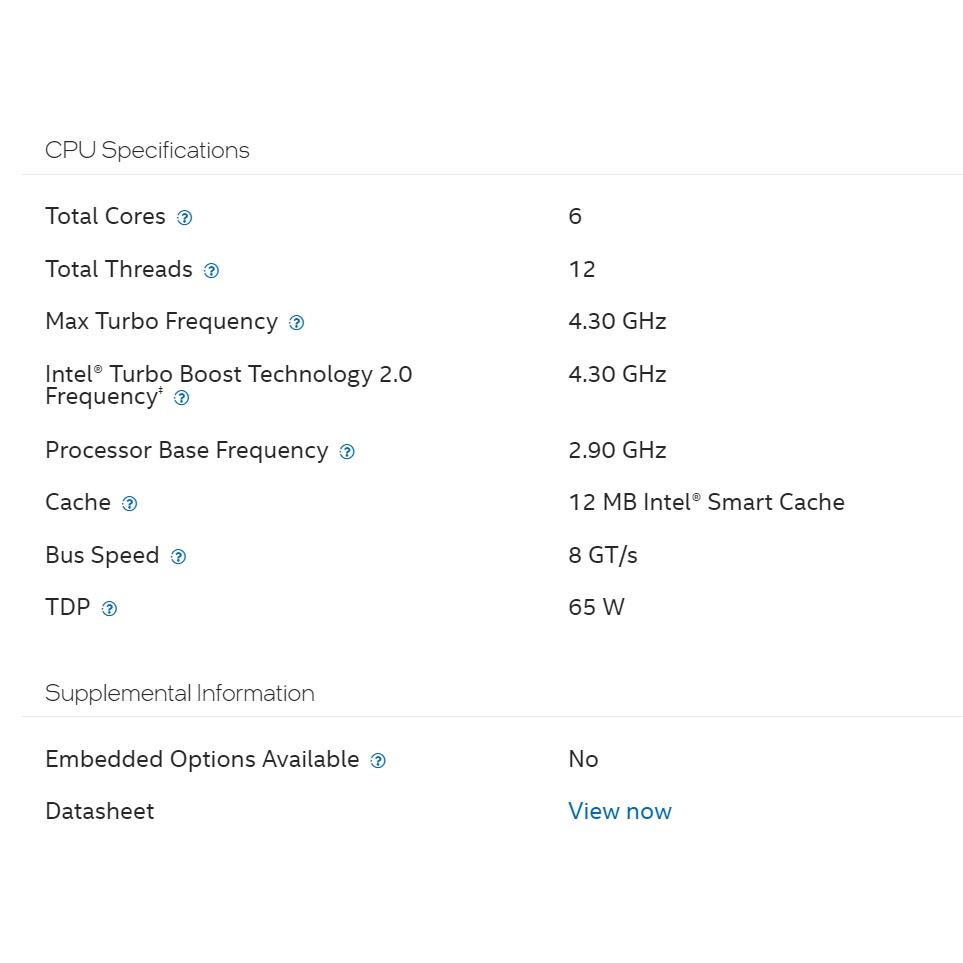Screen dimensions: 963x963
Task: Select the 2.90 GHz base frequency value
Action: click(617, 450)
